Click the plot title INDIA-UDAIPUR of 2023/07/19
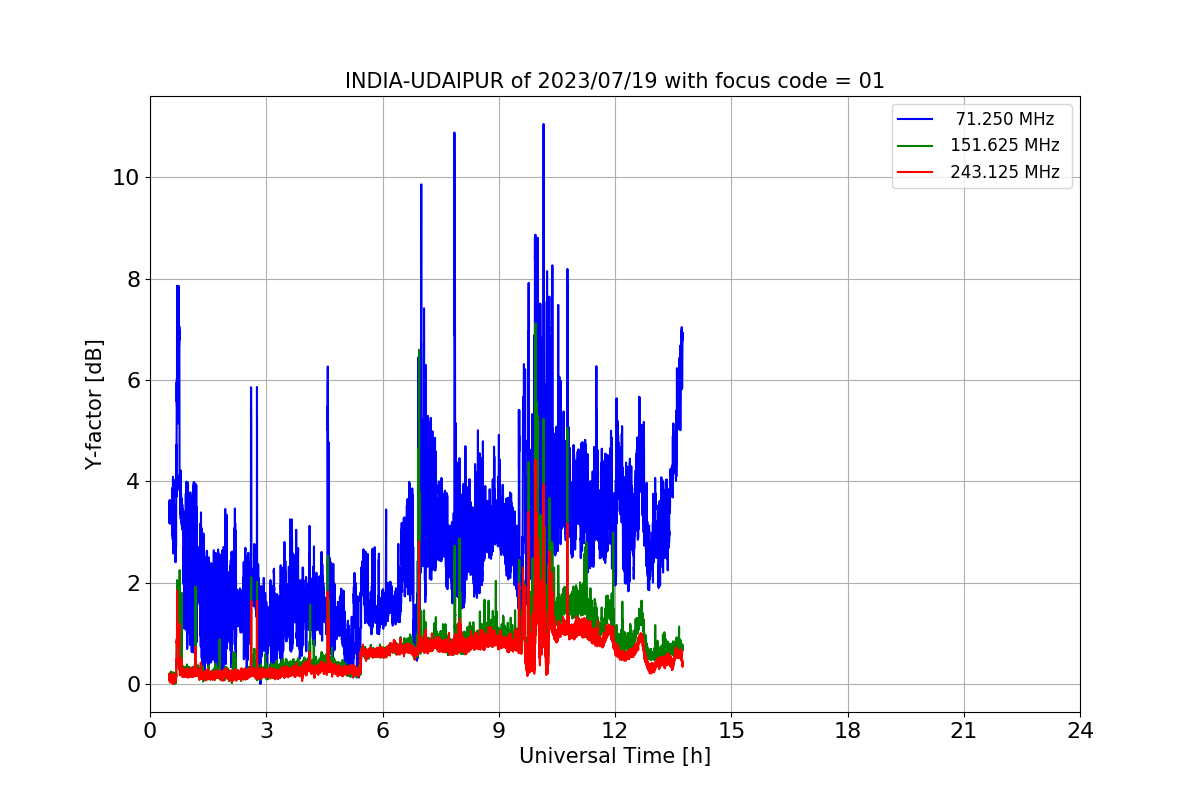The image size is (1200, 800). pos(614,81)
